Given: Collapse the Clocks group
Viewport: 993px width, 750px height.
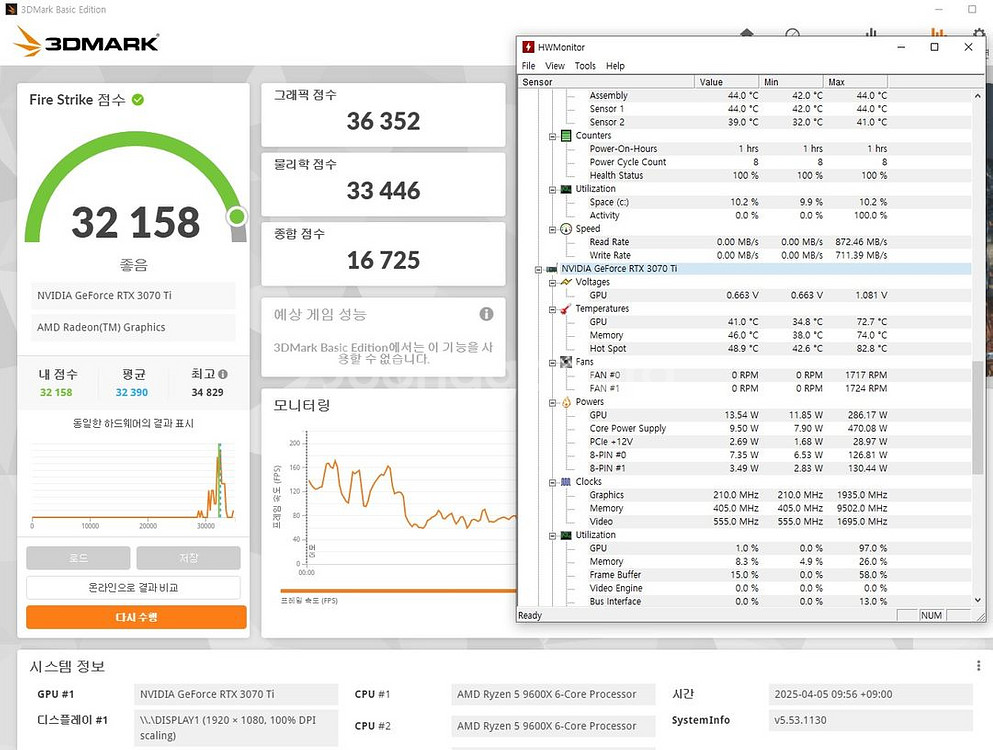Looking at the screenshot, I should point(552,482).
